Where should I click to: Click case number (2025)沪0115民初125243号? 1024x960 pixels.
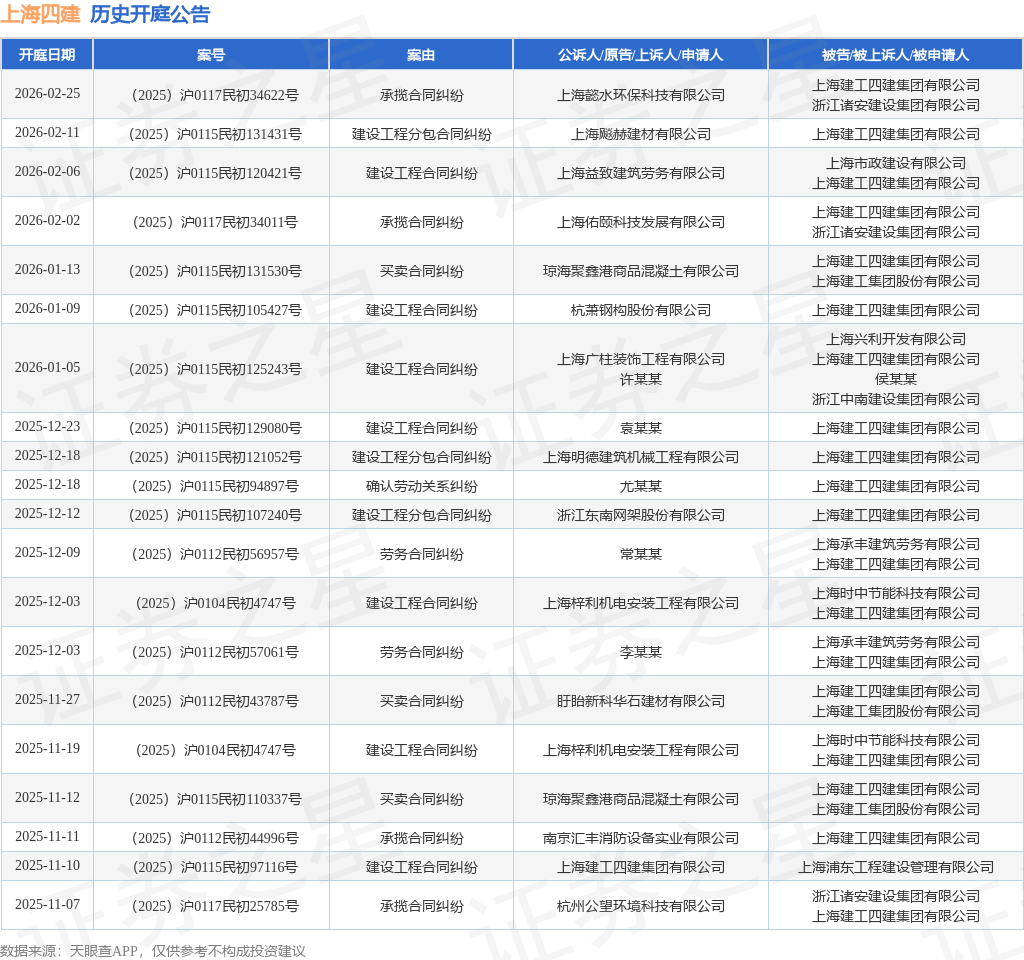click(x=215, y=369)
